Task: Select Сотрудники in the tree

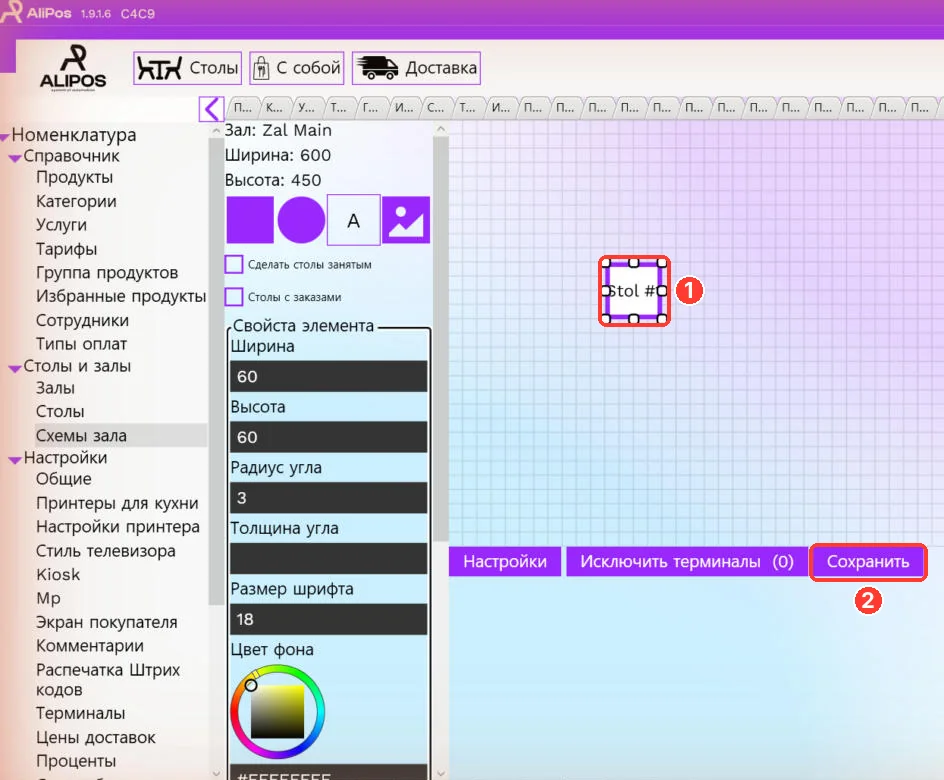Action: point(82,320)
